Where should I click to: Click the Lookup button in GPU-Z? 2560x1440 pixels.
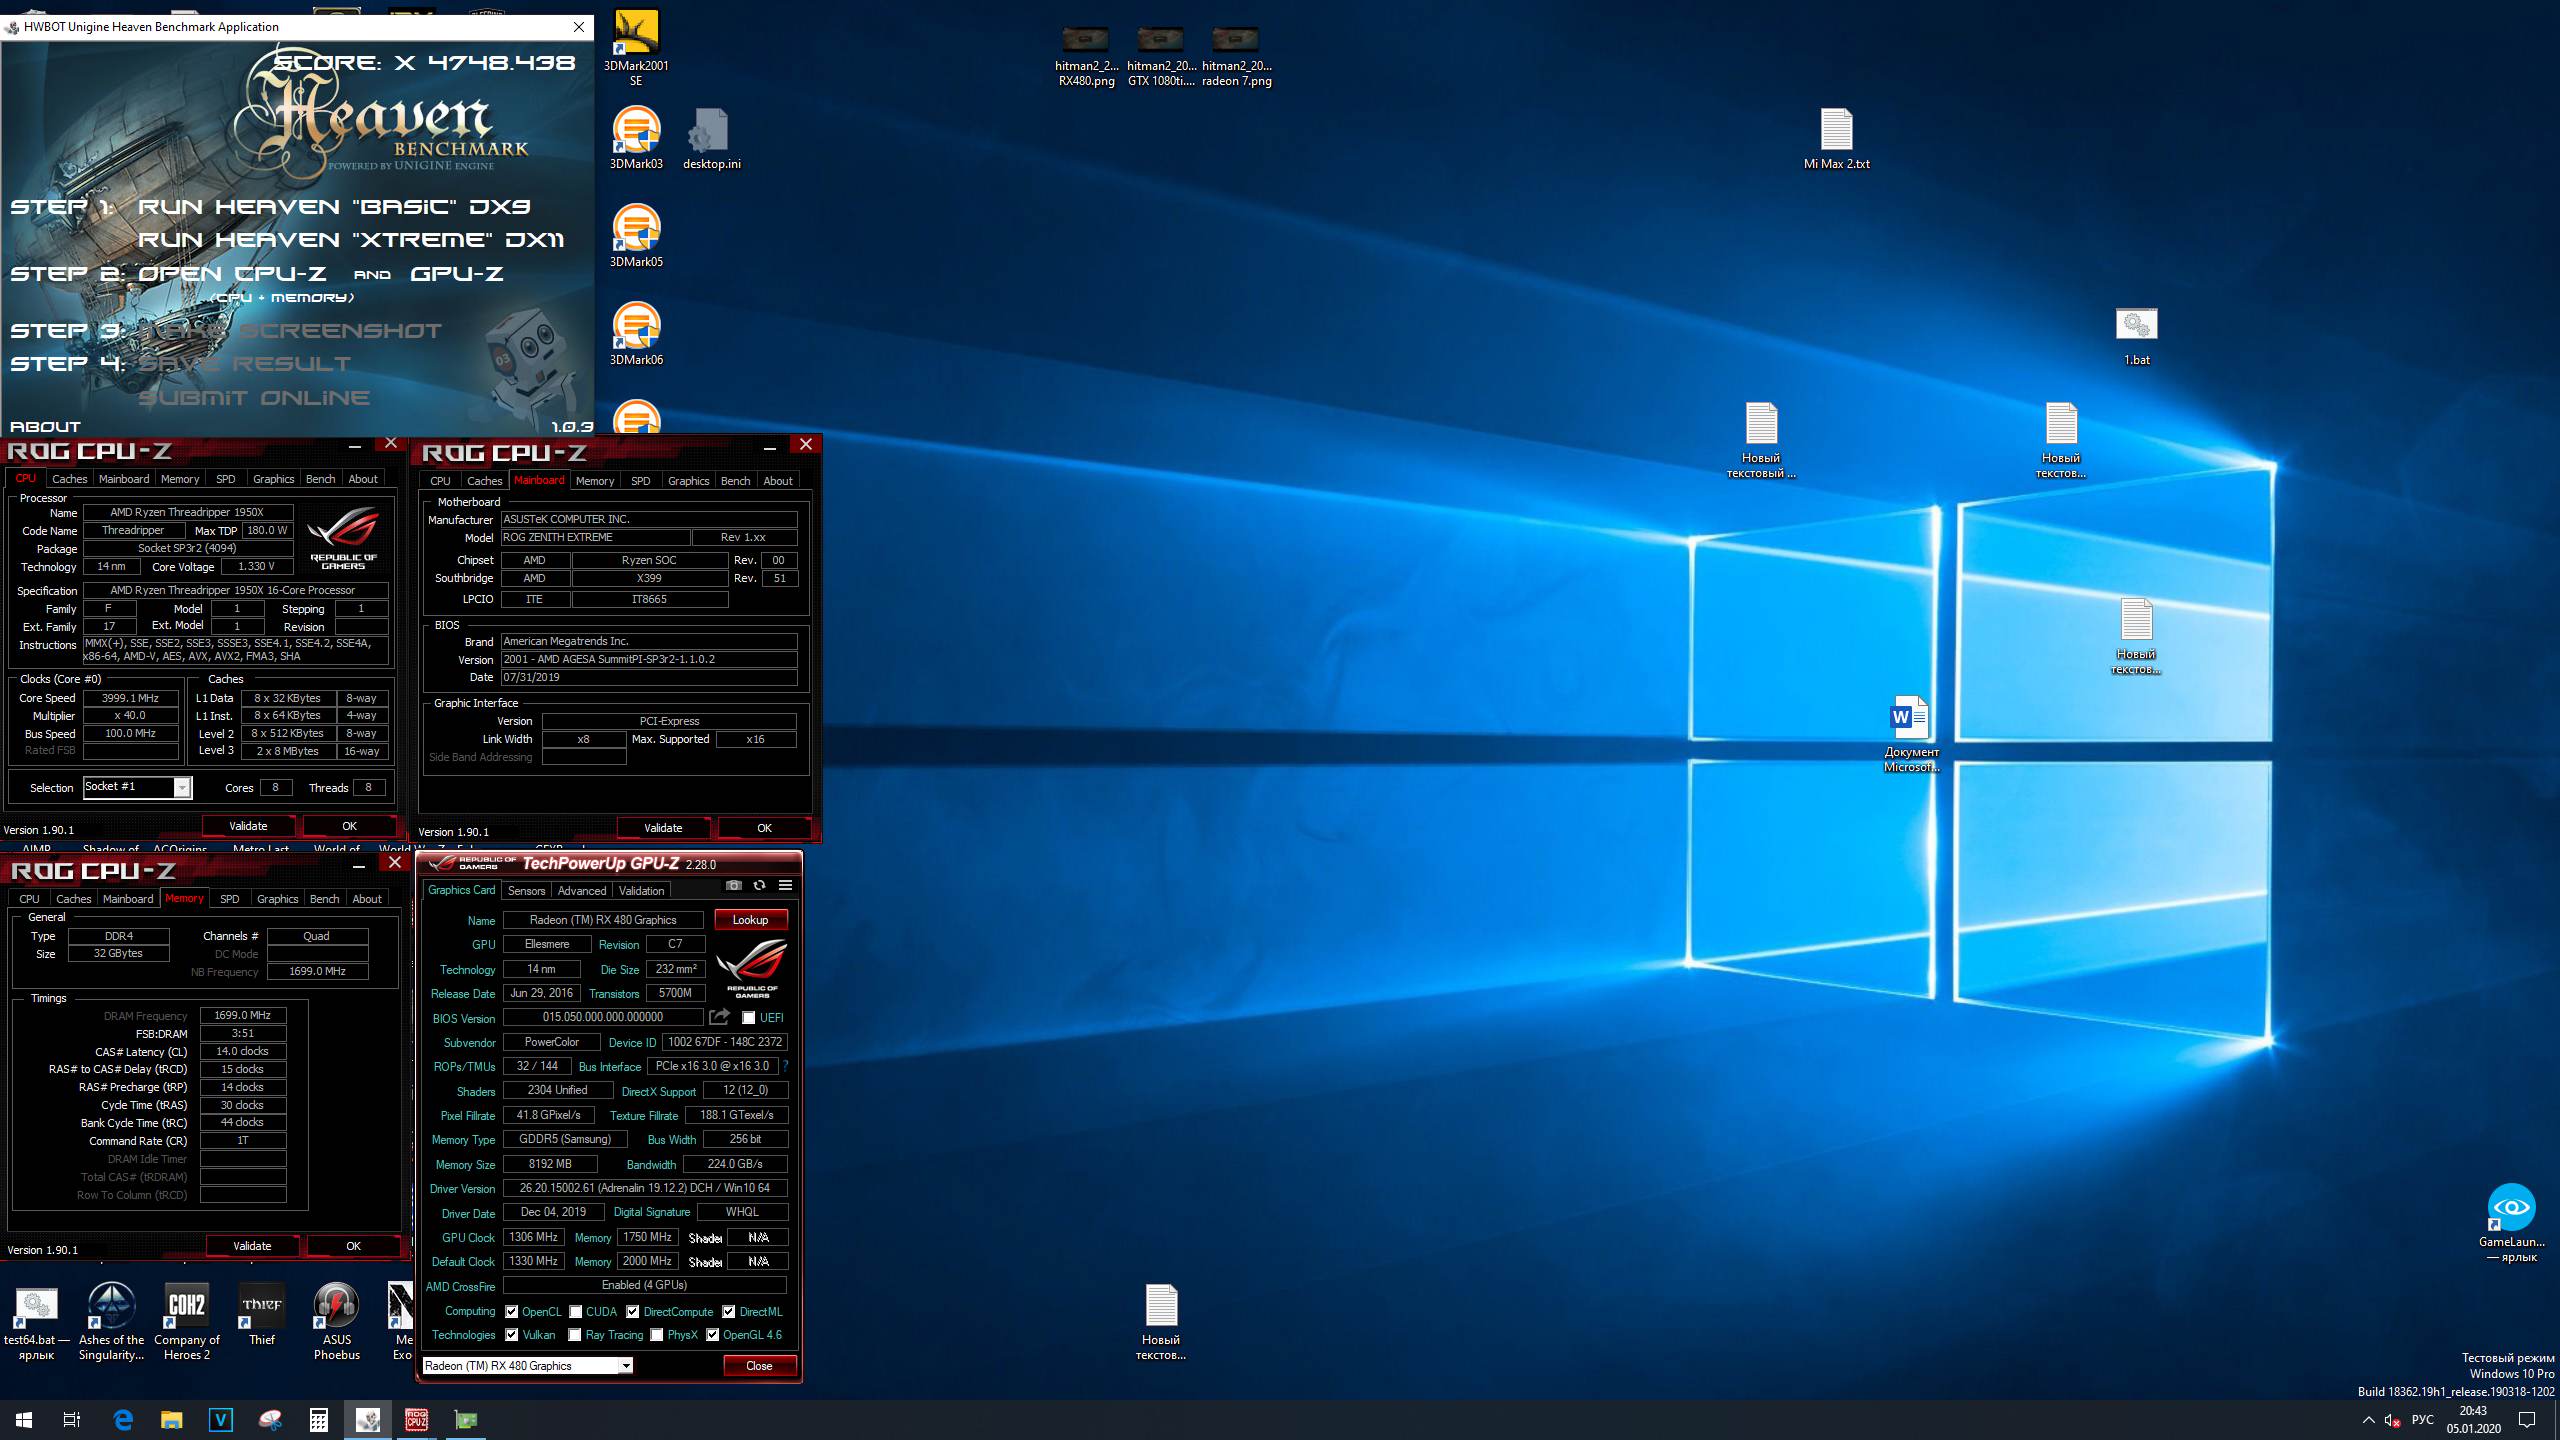[x=750, y=920]
